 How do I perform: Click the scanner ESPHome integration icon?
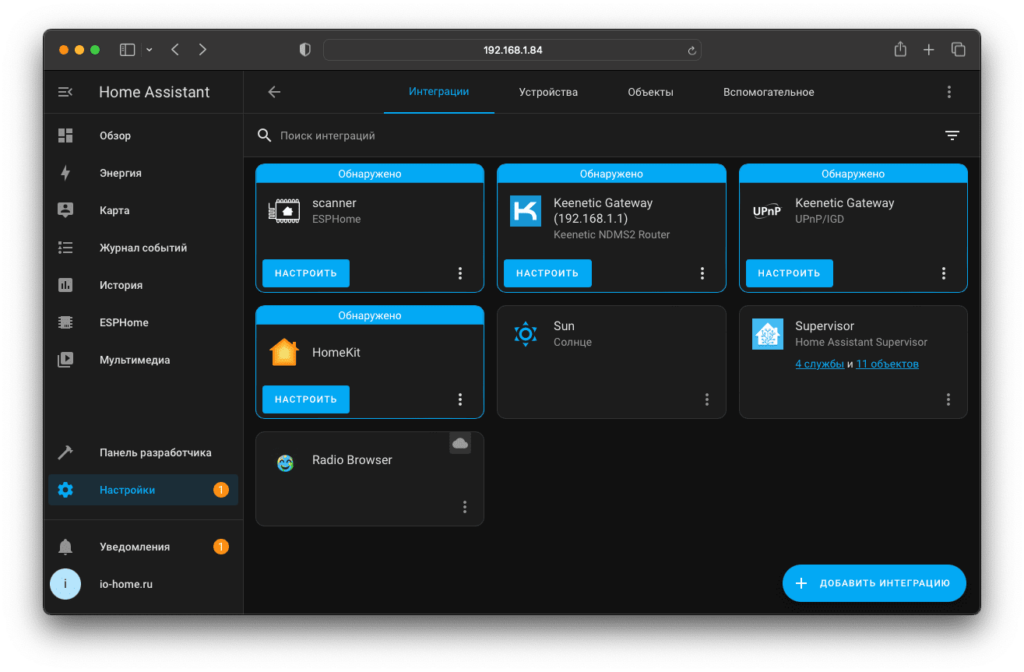click(284, 211)
